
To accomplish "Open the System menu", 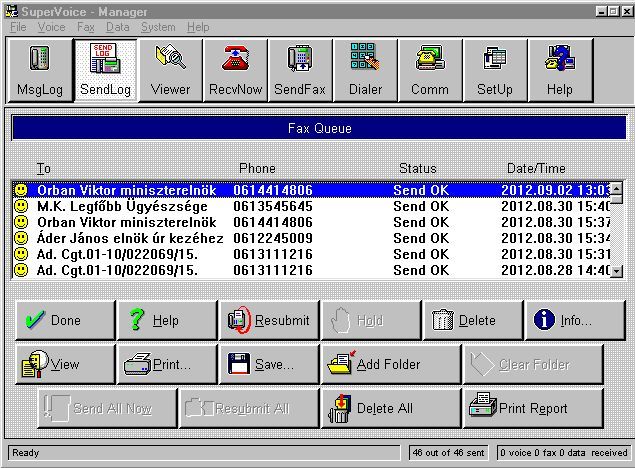I will (x=158, y=27).
